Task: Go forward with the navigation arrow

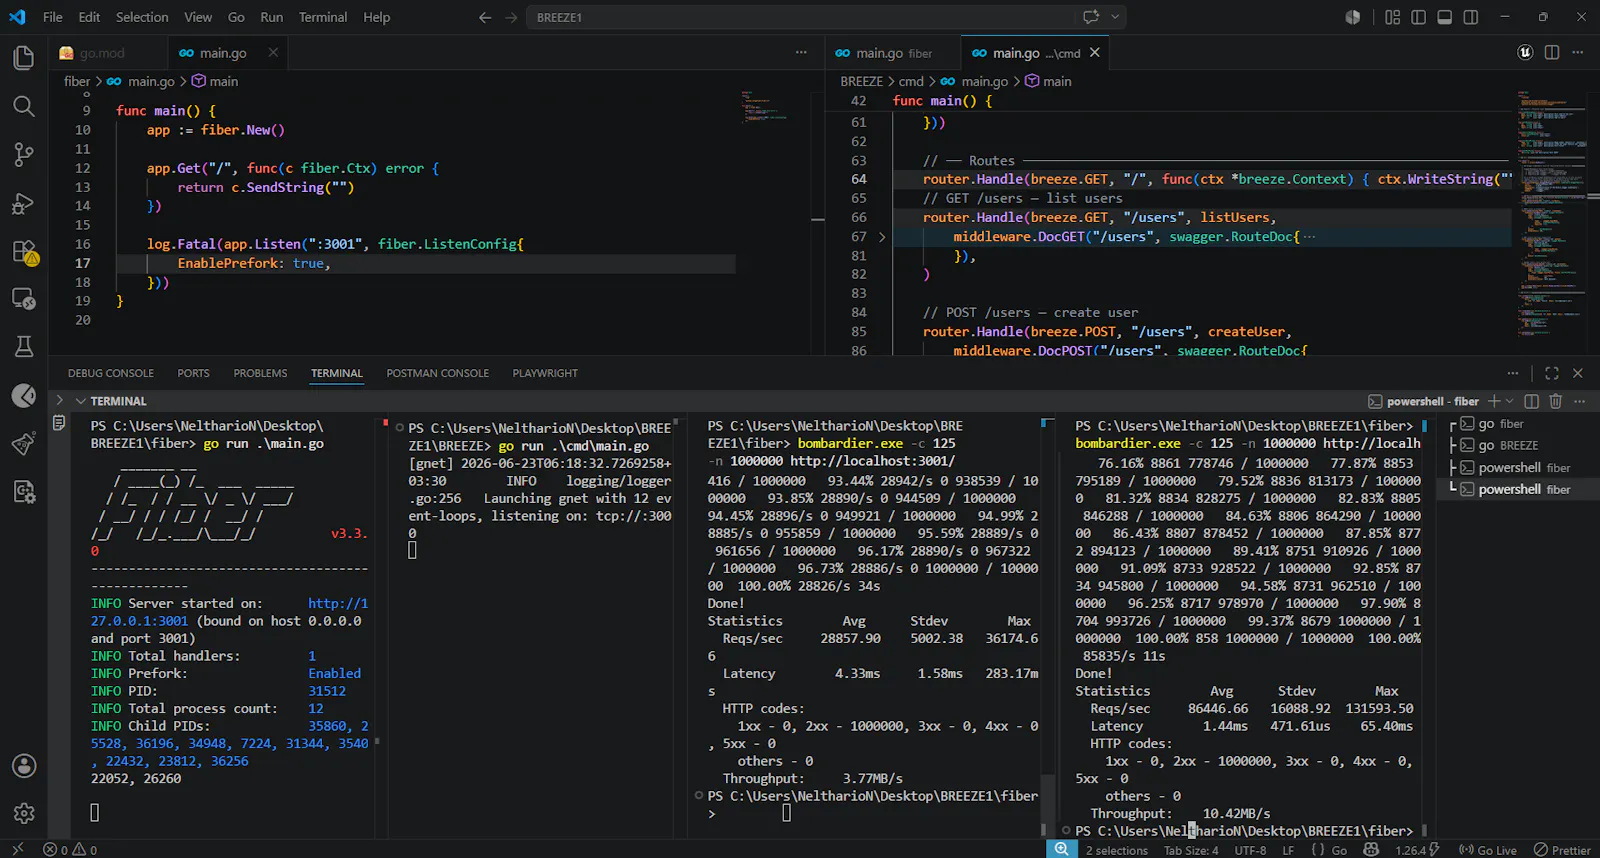Action: tap(511, 17)
